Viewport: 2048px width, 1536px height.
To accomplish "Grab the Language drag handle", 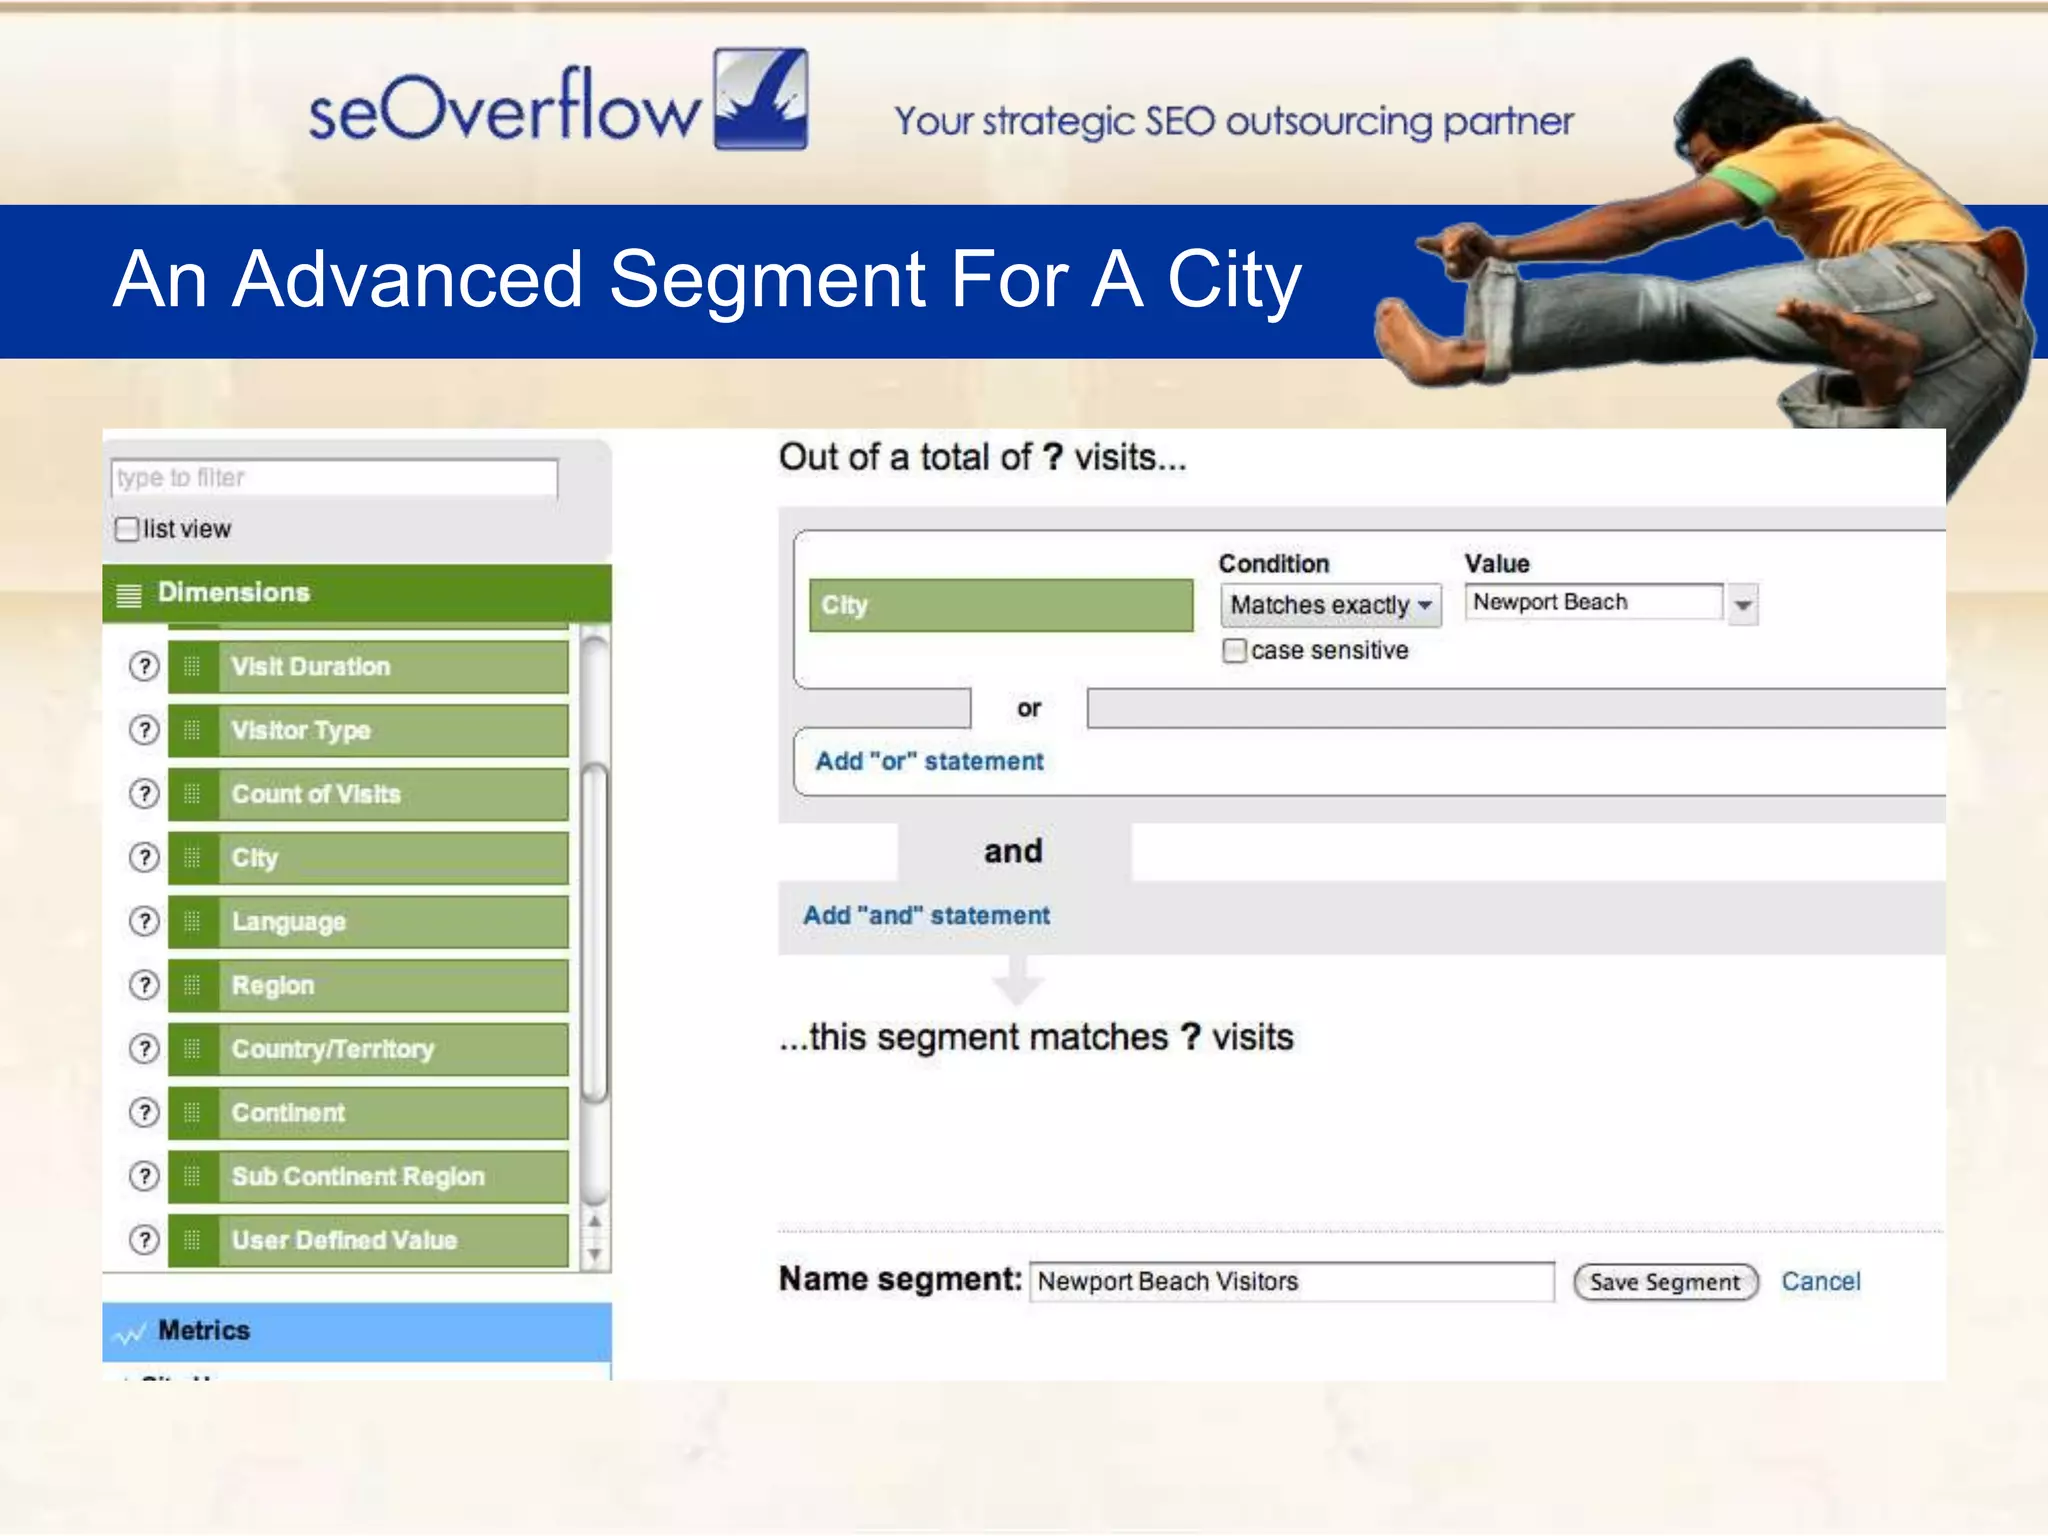I will coord(193,921).
